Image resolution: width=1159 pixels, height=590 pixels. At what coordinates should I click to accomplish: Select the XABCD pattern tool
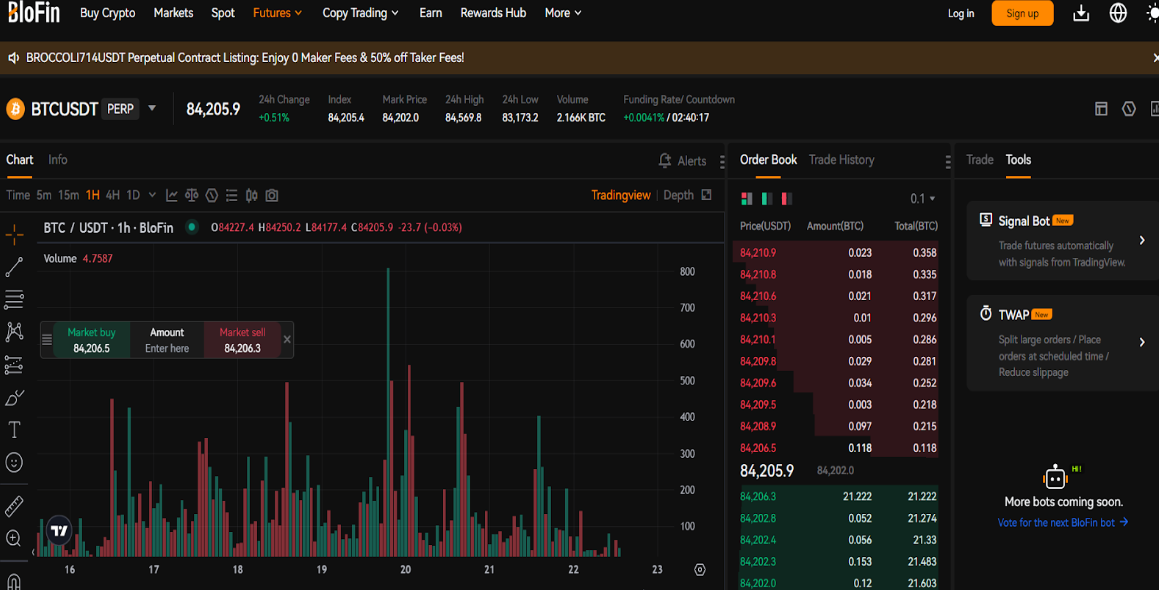coord(14,331)
